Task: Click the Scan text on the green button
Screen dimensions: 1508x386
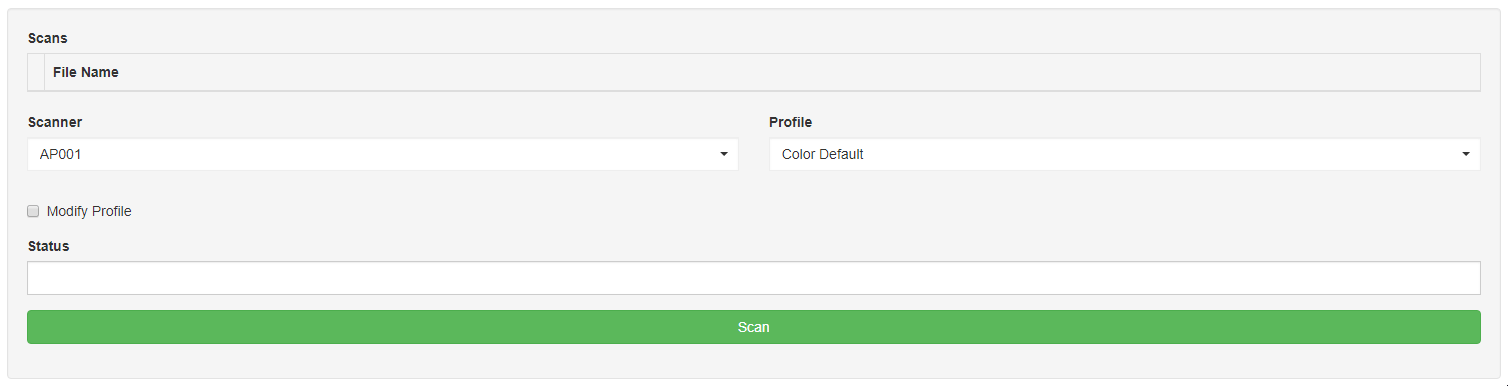Action: click(753, 327)
